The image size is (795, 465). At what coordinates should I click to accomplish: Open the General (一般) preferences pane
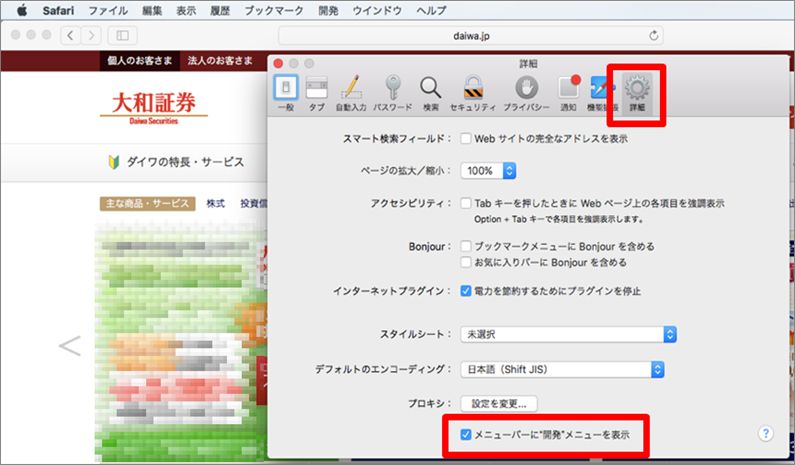click(285, 93)
